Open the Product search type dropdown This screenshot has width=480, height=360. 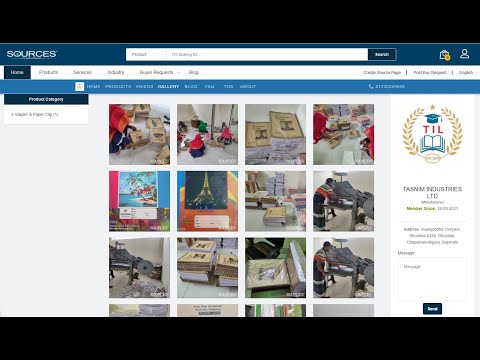146,54
